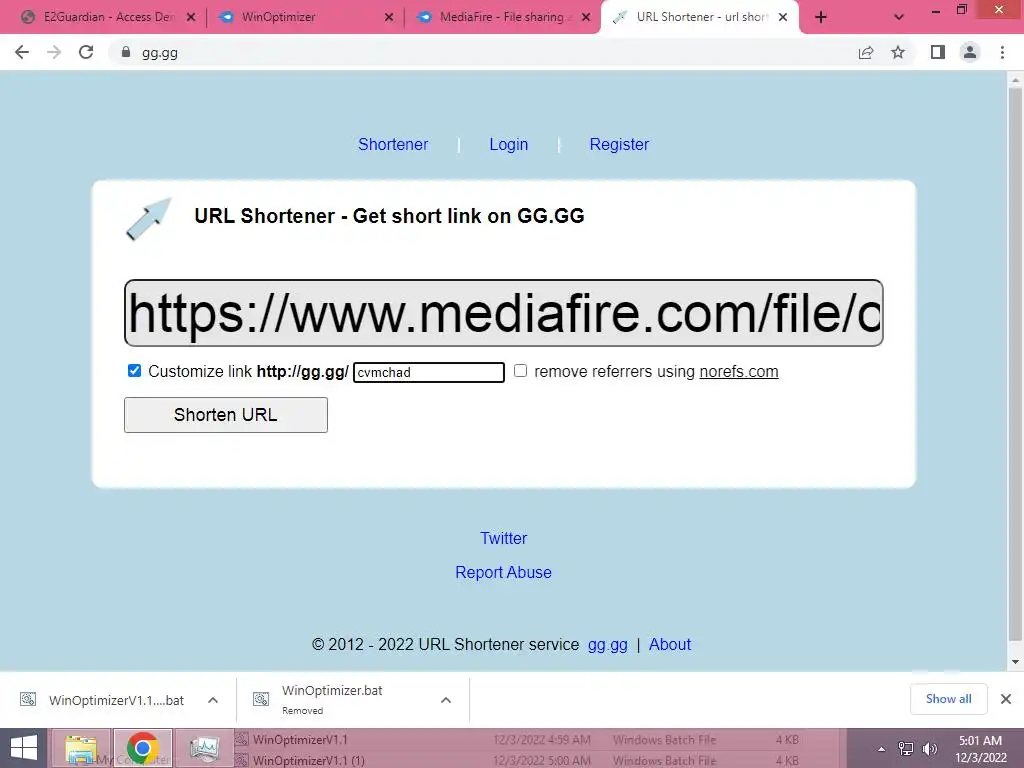The height and width of the screenshot is (768, 1024).
Task: Open File Explorer from the taskbar
Action: pos(81,748)
